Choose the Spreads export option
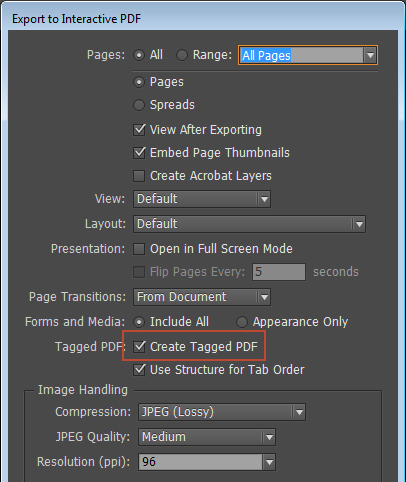 [139, 105]
